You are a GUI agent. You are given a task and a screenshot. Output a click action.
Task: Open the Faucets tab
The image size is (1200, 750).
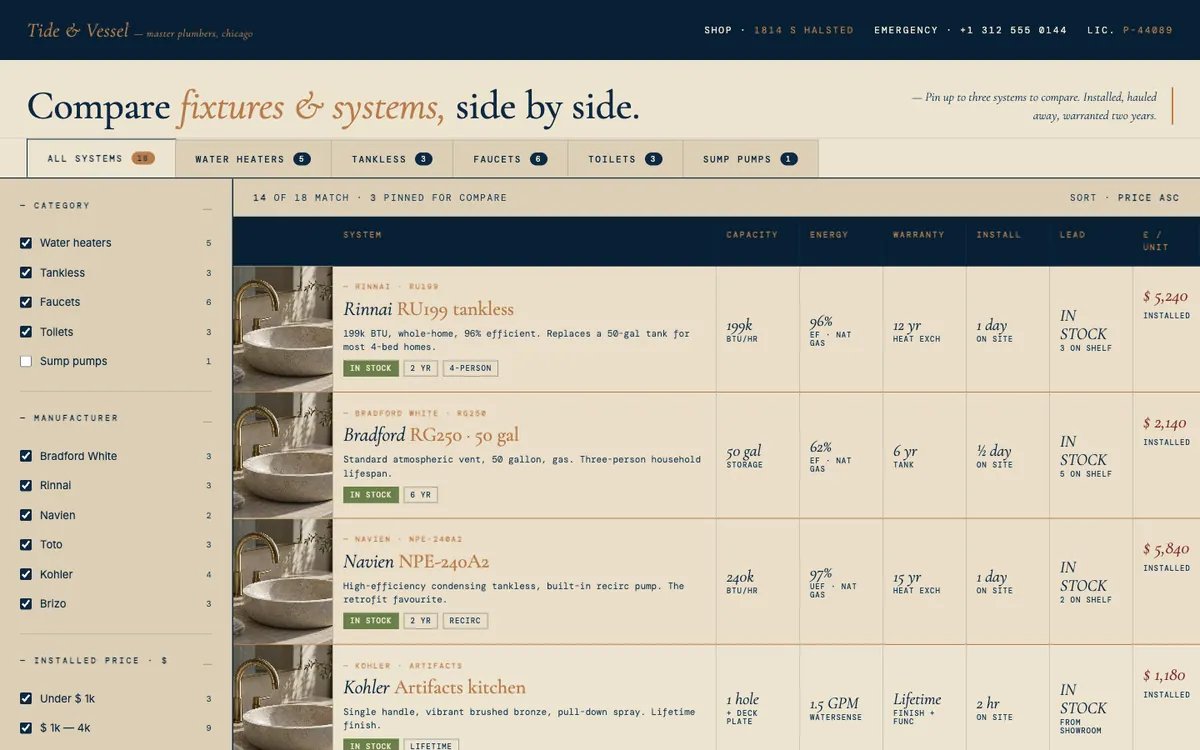pos(510,159)
